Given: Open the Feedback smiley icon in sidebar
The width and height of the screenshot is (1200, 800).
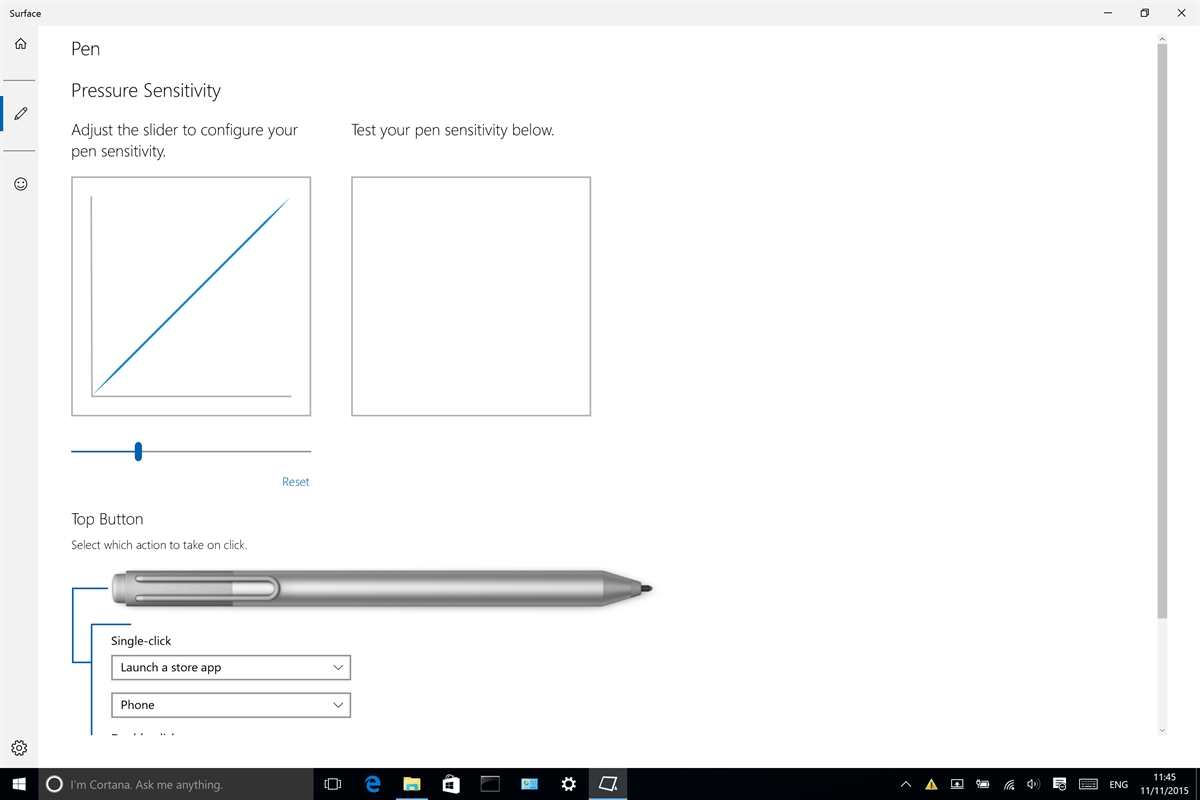Looking at the screenshot, I should [x=20, y=184].
